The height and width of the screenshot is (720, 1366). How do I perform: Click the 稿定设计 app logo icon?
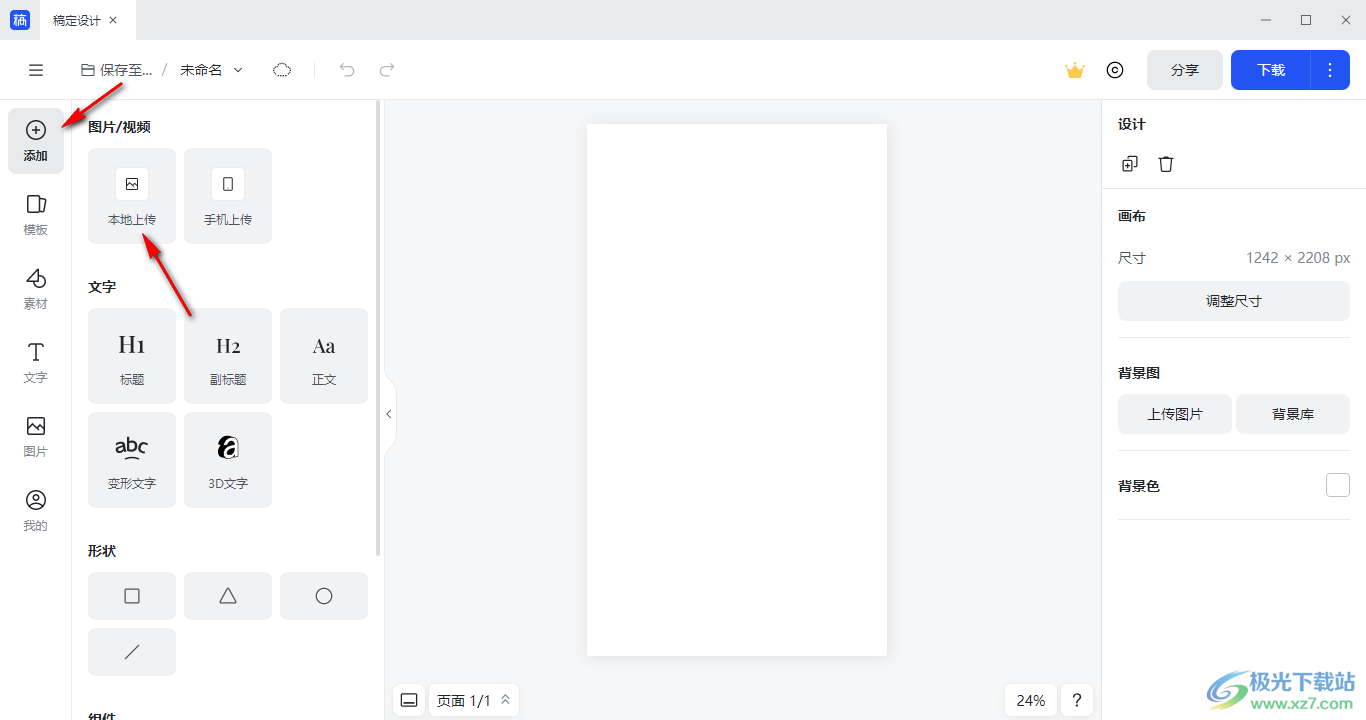[x=20, y=20]
